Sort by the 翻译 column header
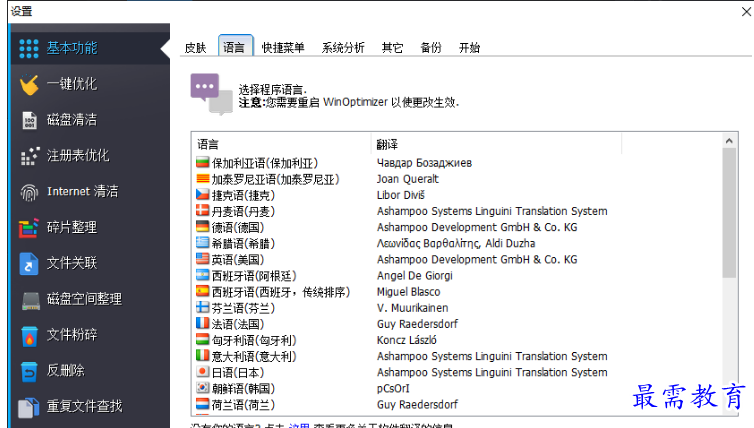 click(x=496, y=144)
